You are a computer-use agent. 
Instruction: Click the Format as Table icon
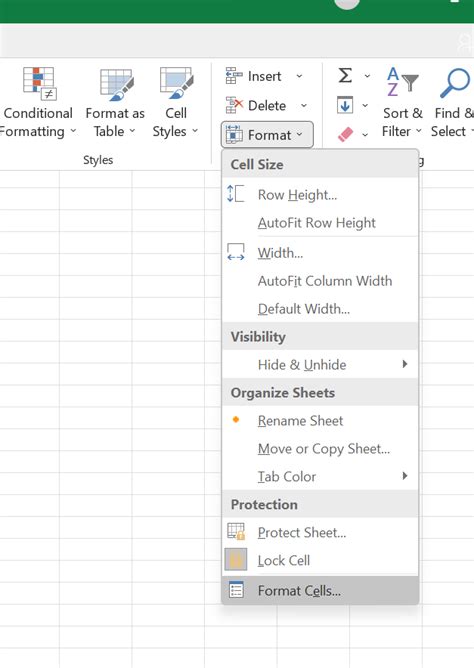coord(117,84)
